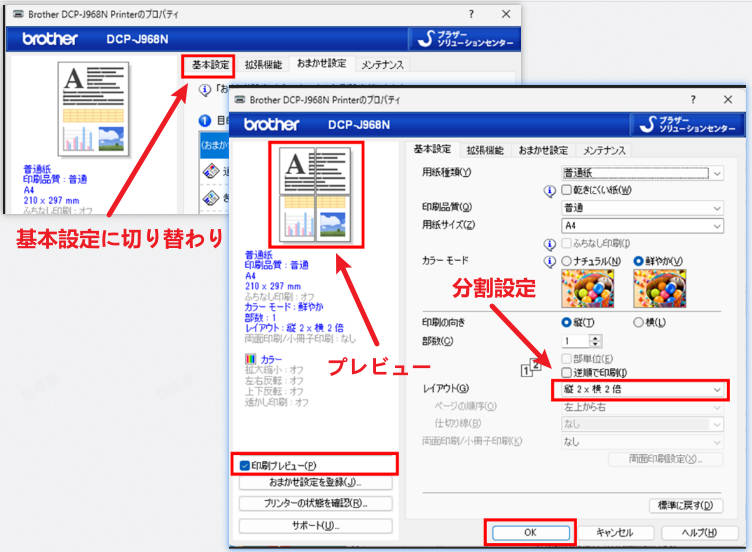This screenshot has height=552, width=752.
Task: Click help question mark in back window title bar
Action: click(471, 14)
